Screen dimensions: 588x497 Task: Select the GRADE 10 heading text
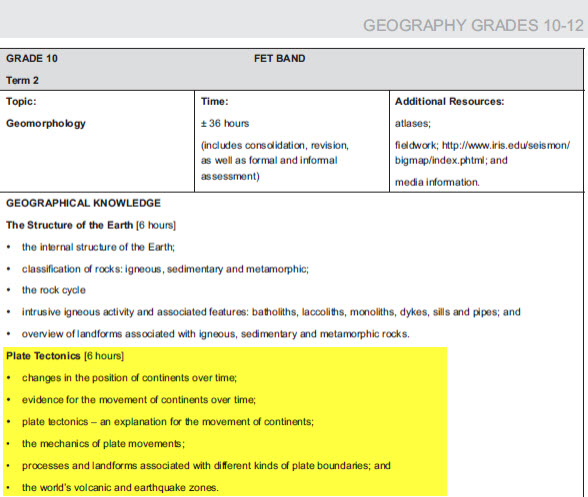(32, 59)
